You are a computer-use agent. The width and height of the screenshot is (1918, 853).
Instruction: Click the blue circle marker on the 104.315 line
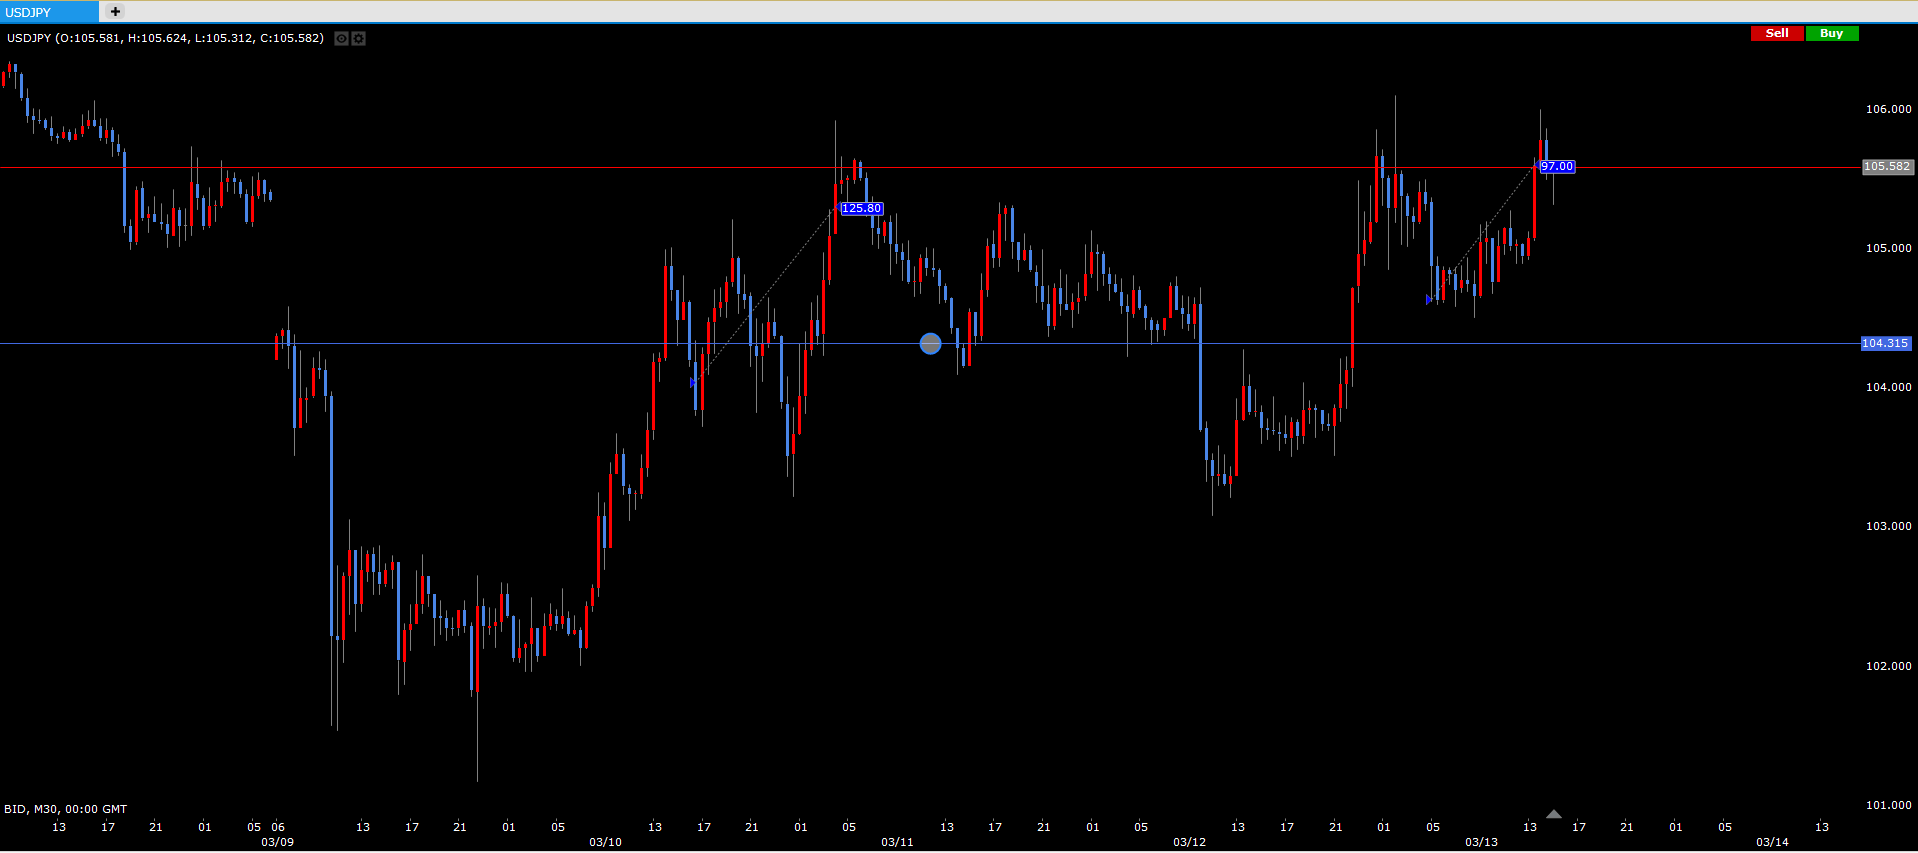(930, 344)
